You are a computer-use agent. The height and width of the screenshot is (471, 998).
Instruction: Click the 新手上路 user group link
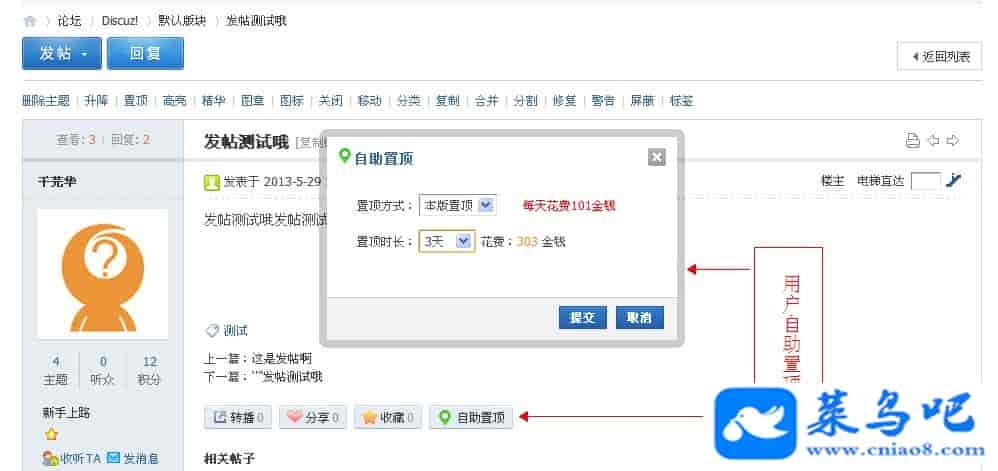click(x=66, y=413)
